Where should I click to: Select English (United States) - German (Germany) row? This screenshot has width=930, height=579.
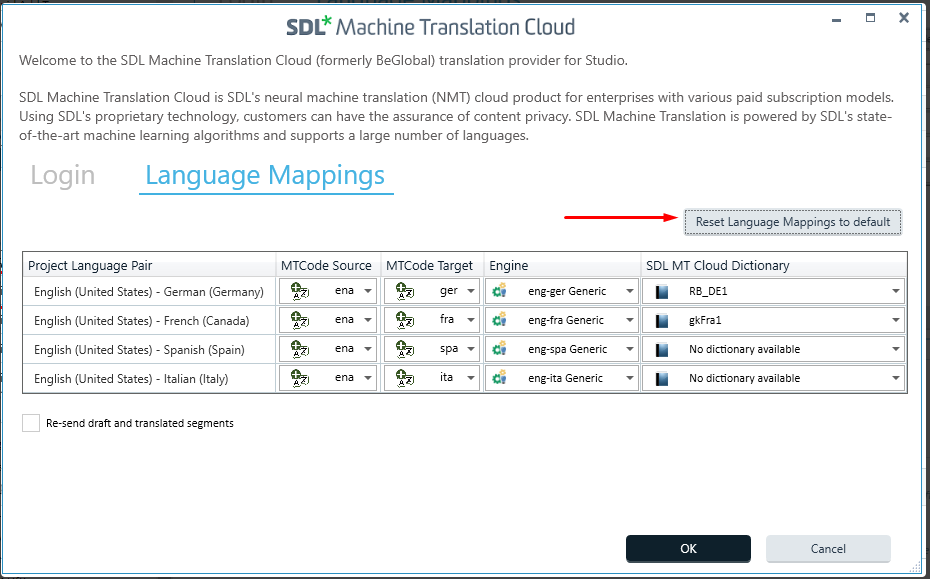pyautogui.click(x=149, y=292)
